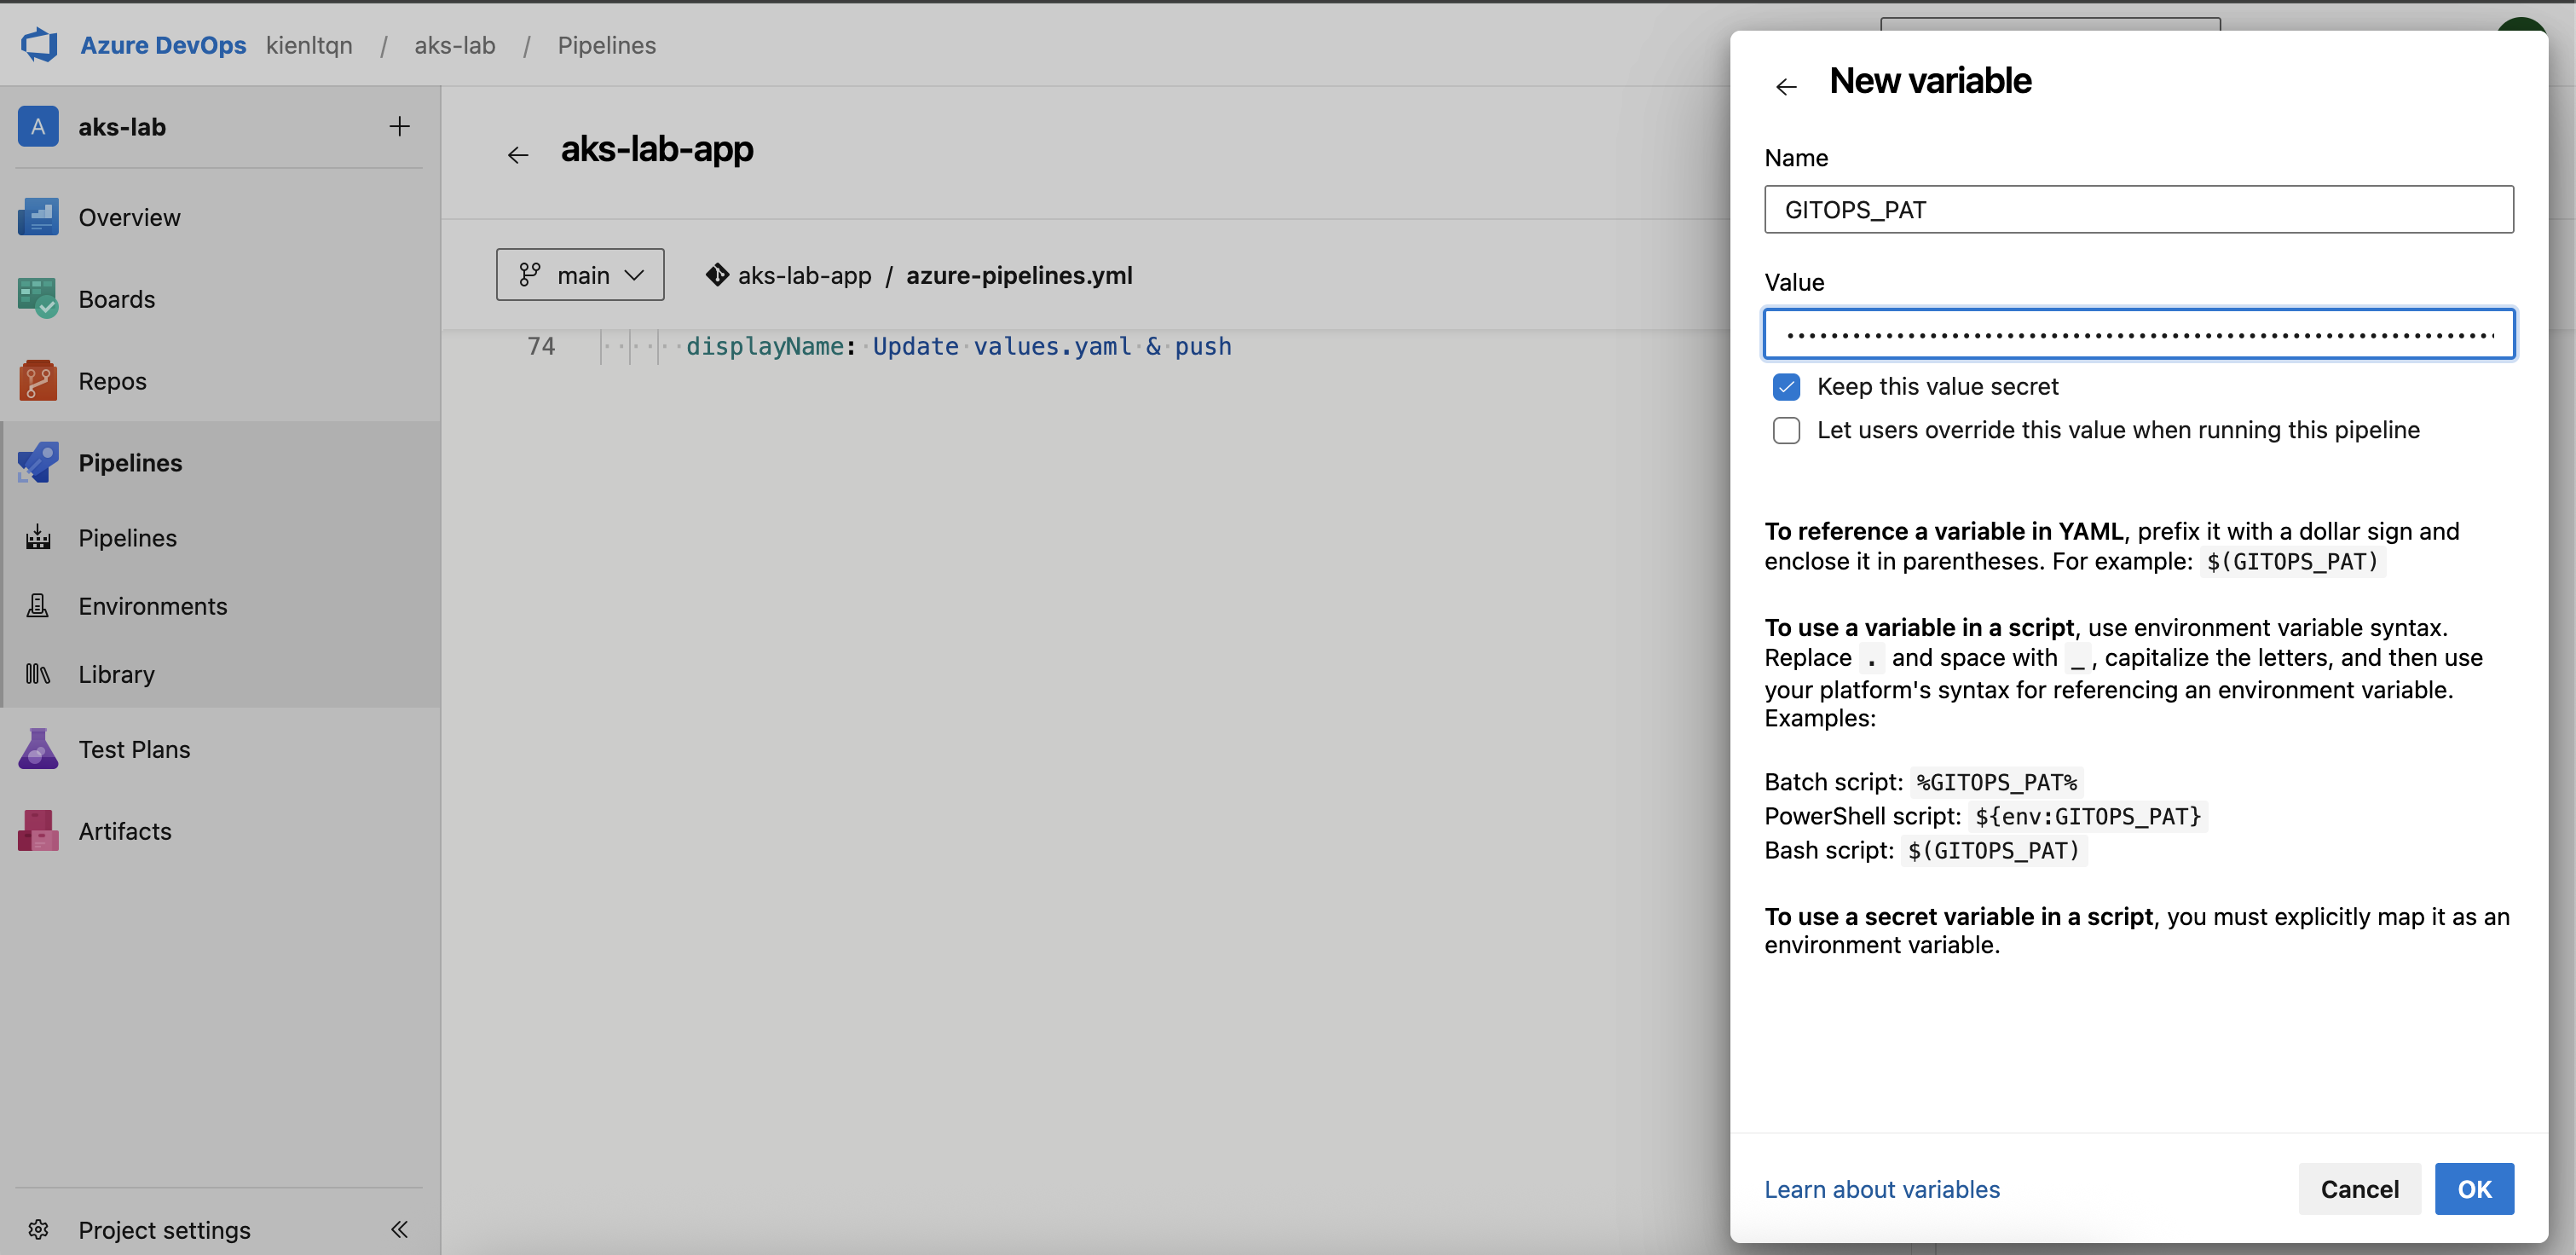
Task: Open the Boards section icon
Action: coord(38,299)
